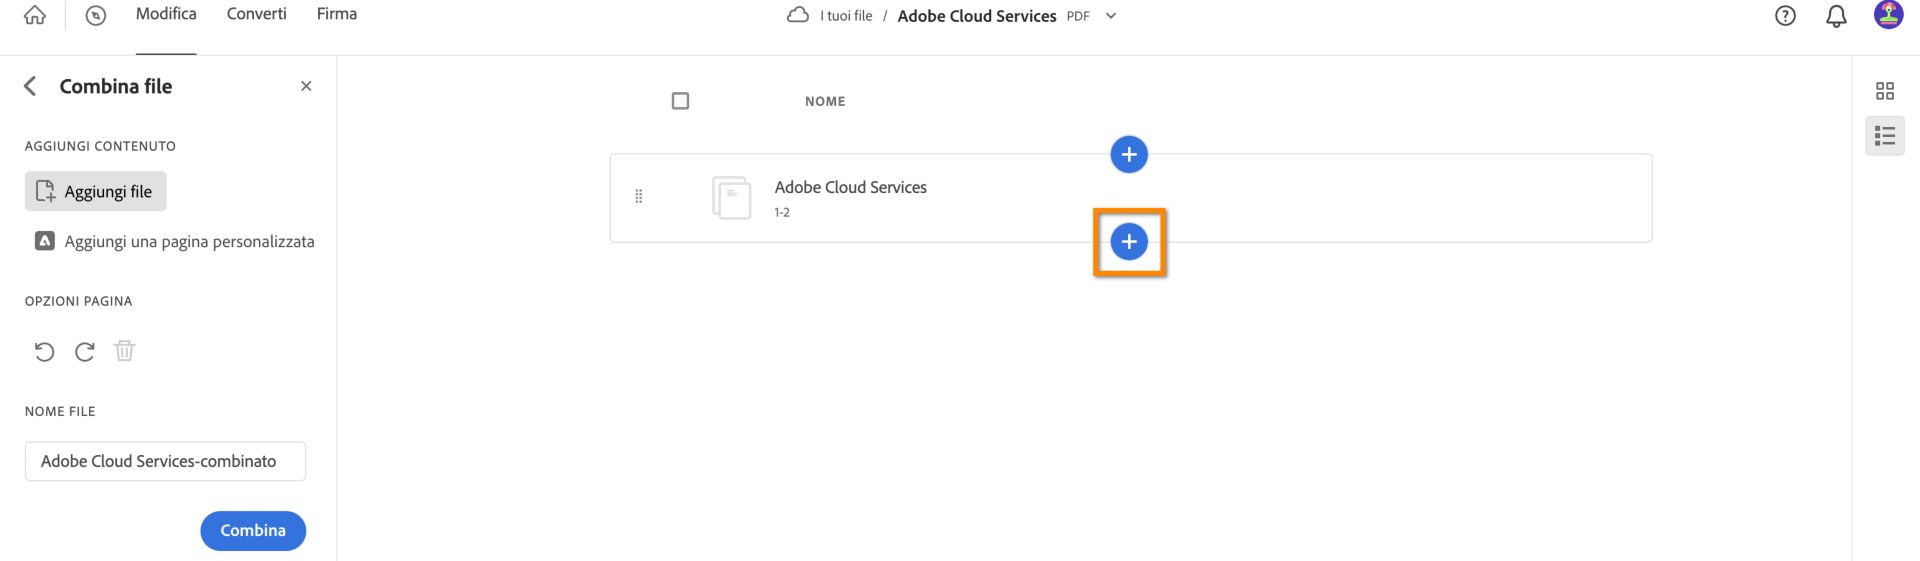Switch to thumbnail grid view
1920x561 pixels.
[1885, 91]
